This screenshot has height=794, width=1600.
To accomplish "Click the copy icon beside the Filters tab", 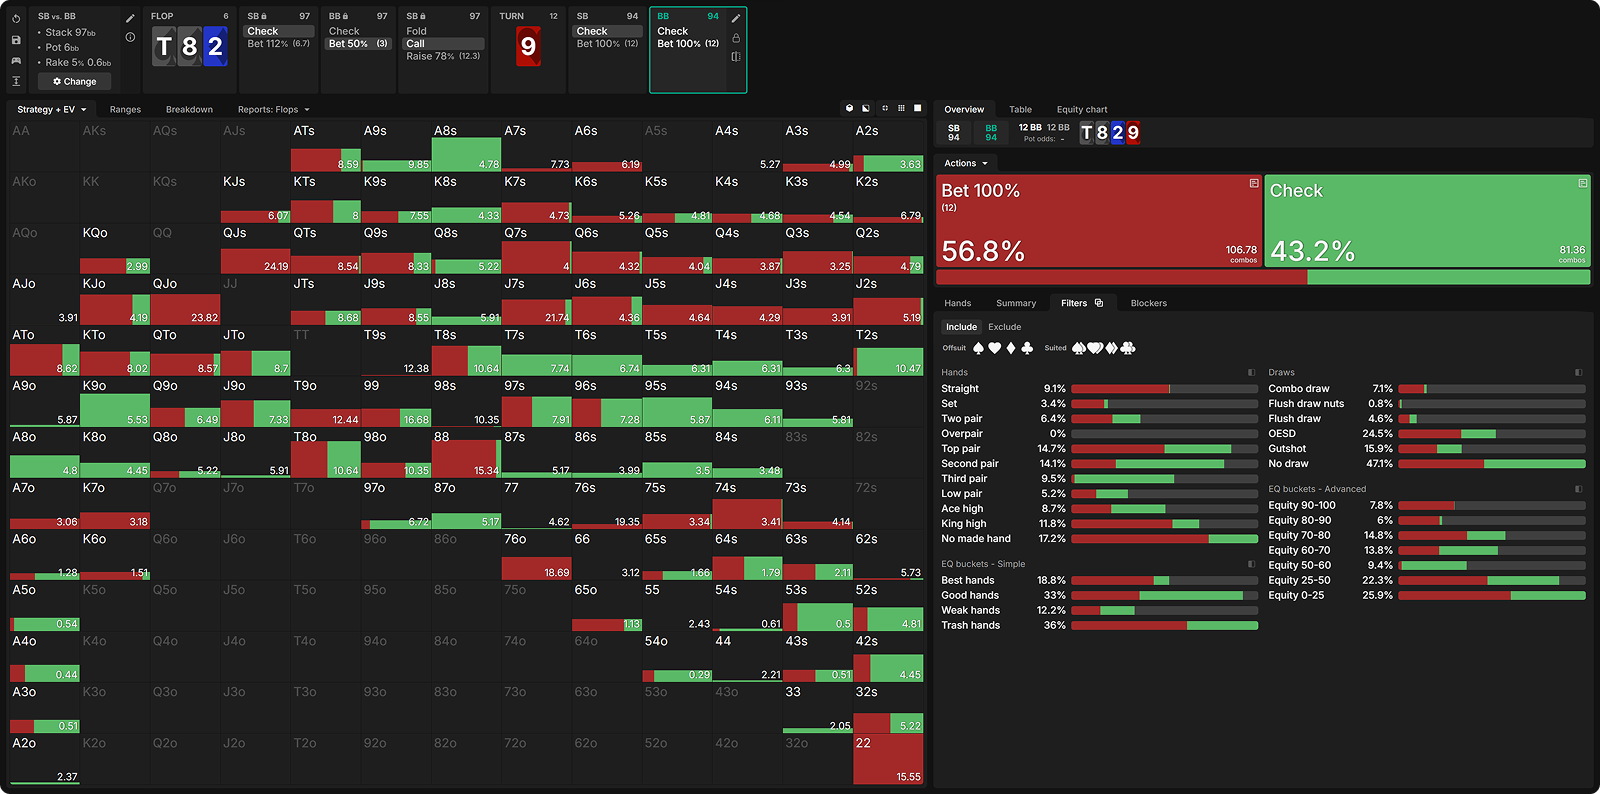I will pyautogui.click(x=1099, y=303).
